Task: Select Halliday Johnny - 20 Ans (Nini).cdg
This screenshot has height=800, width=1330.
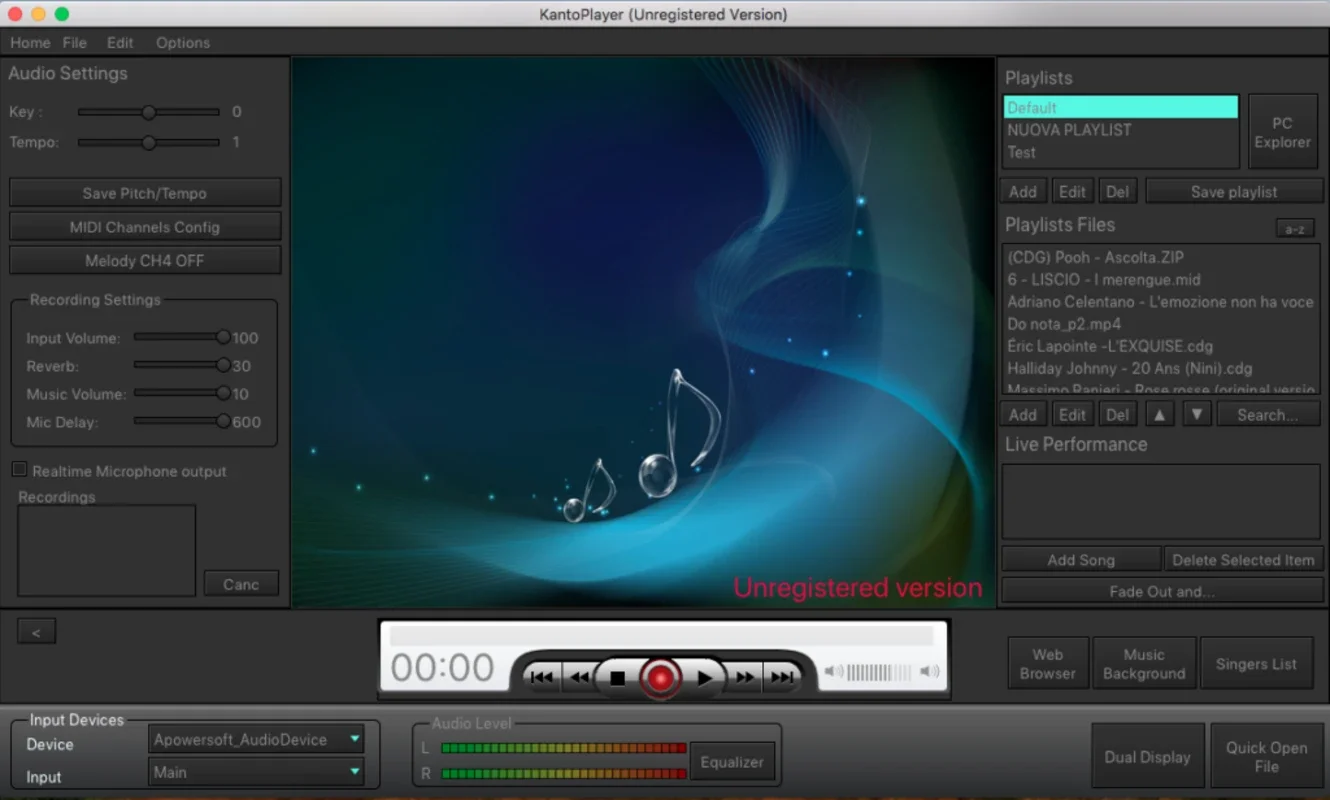Action: pos(1160,368)
